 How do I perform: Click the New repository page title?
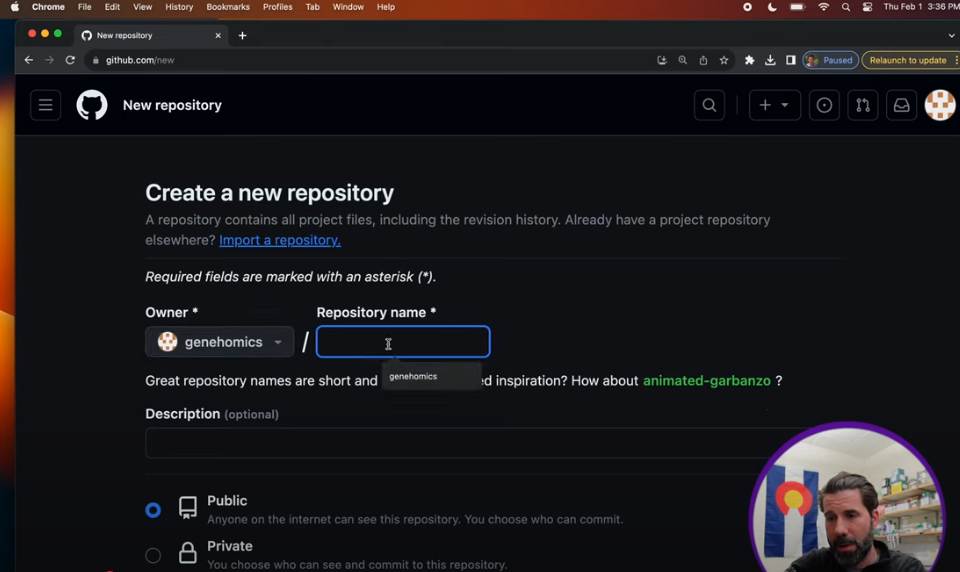click(x=172, y=105)
